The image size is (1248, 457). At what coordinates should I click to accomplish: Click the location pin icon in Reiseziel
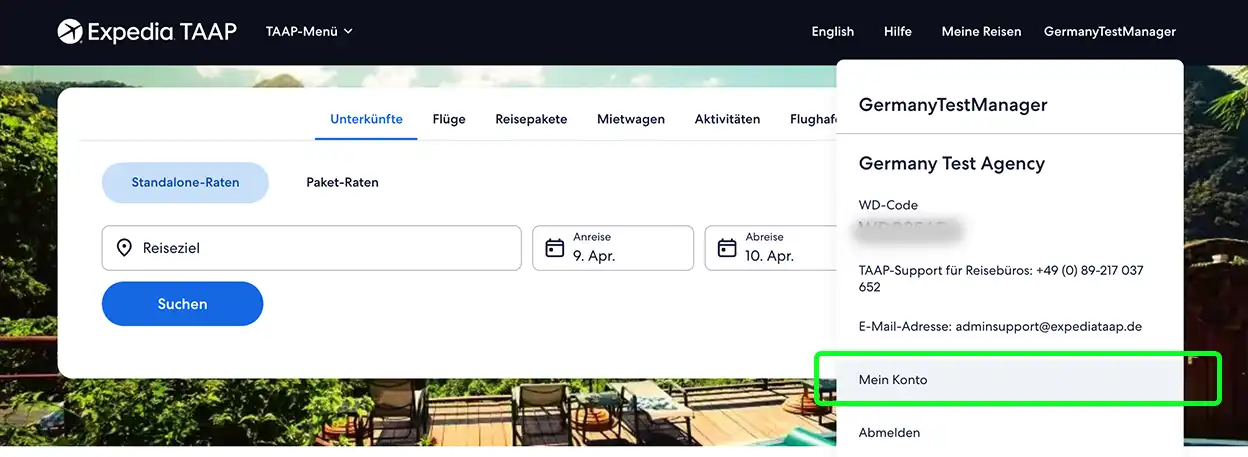tap(124, 248)
